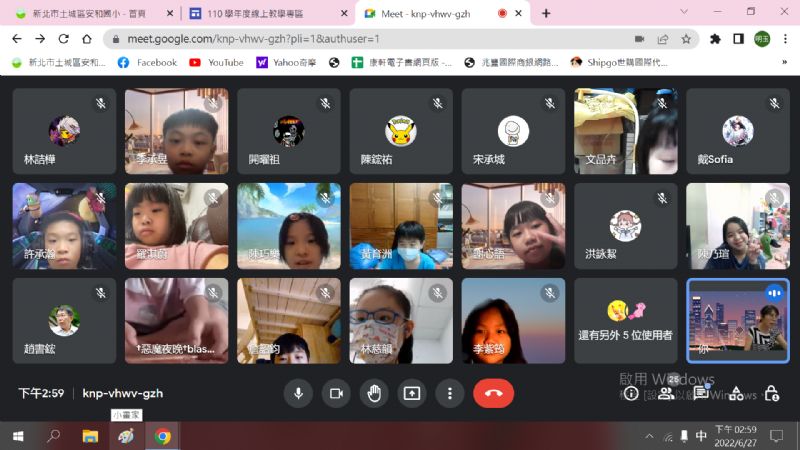Viewport: 800px width, 450px height.
Task: Click meeting code knp-vhwv-gzh text
Action: pos(123,393)
